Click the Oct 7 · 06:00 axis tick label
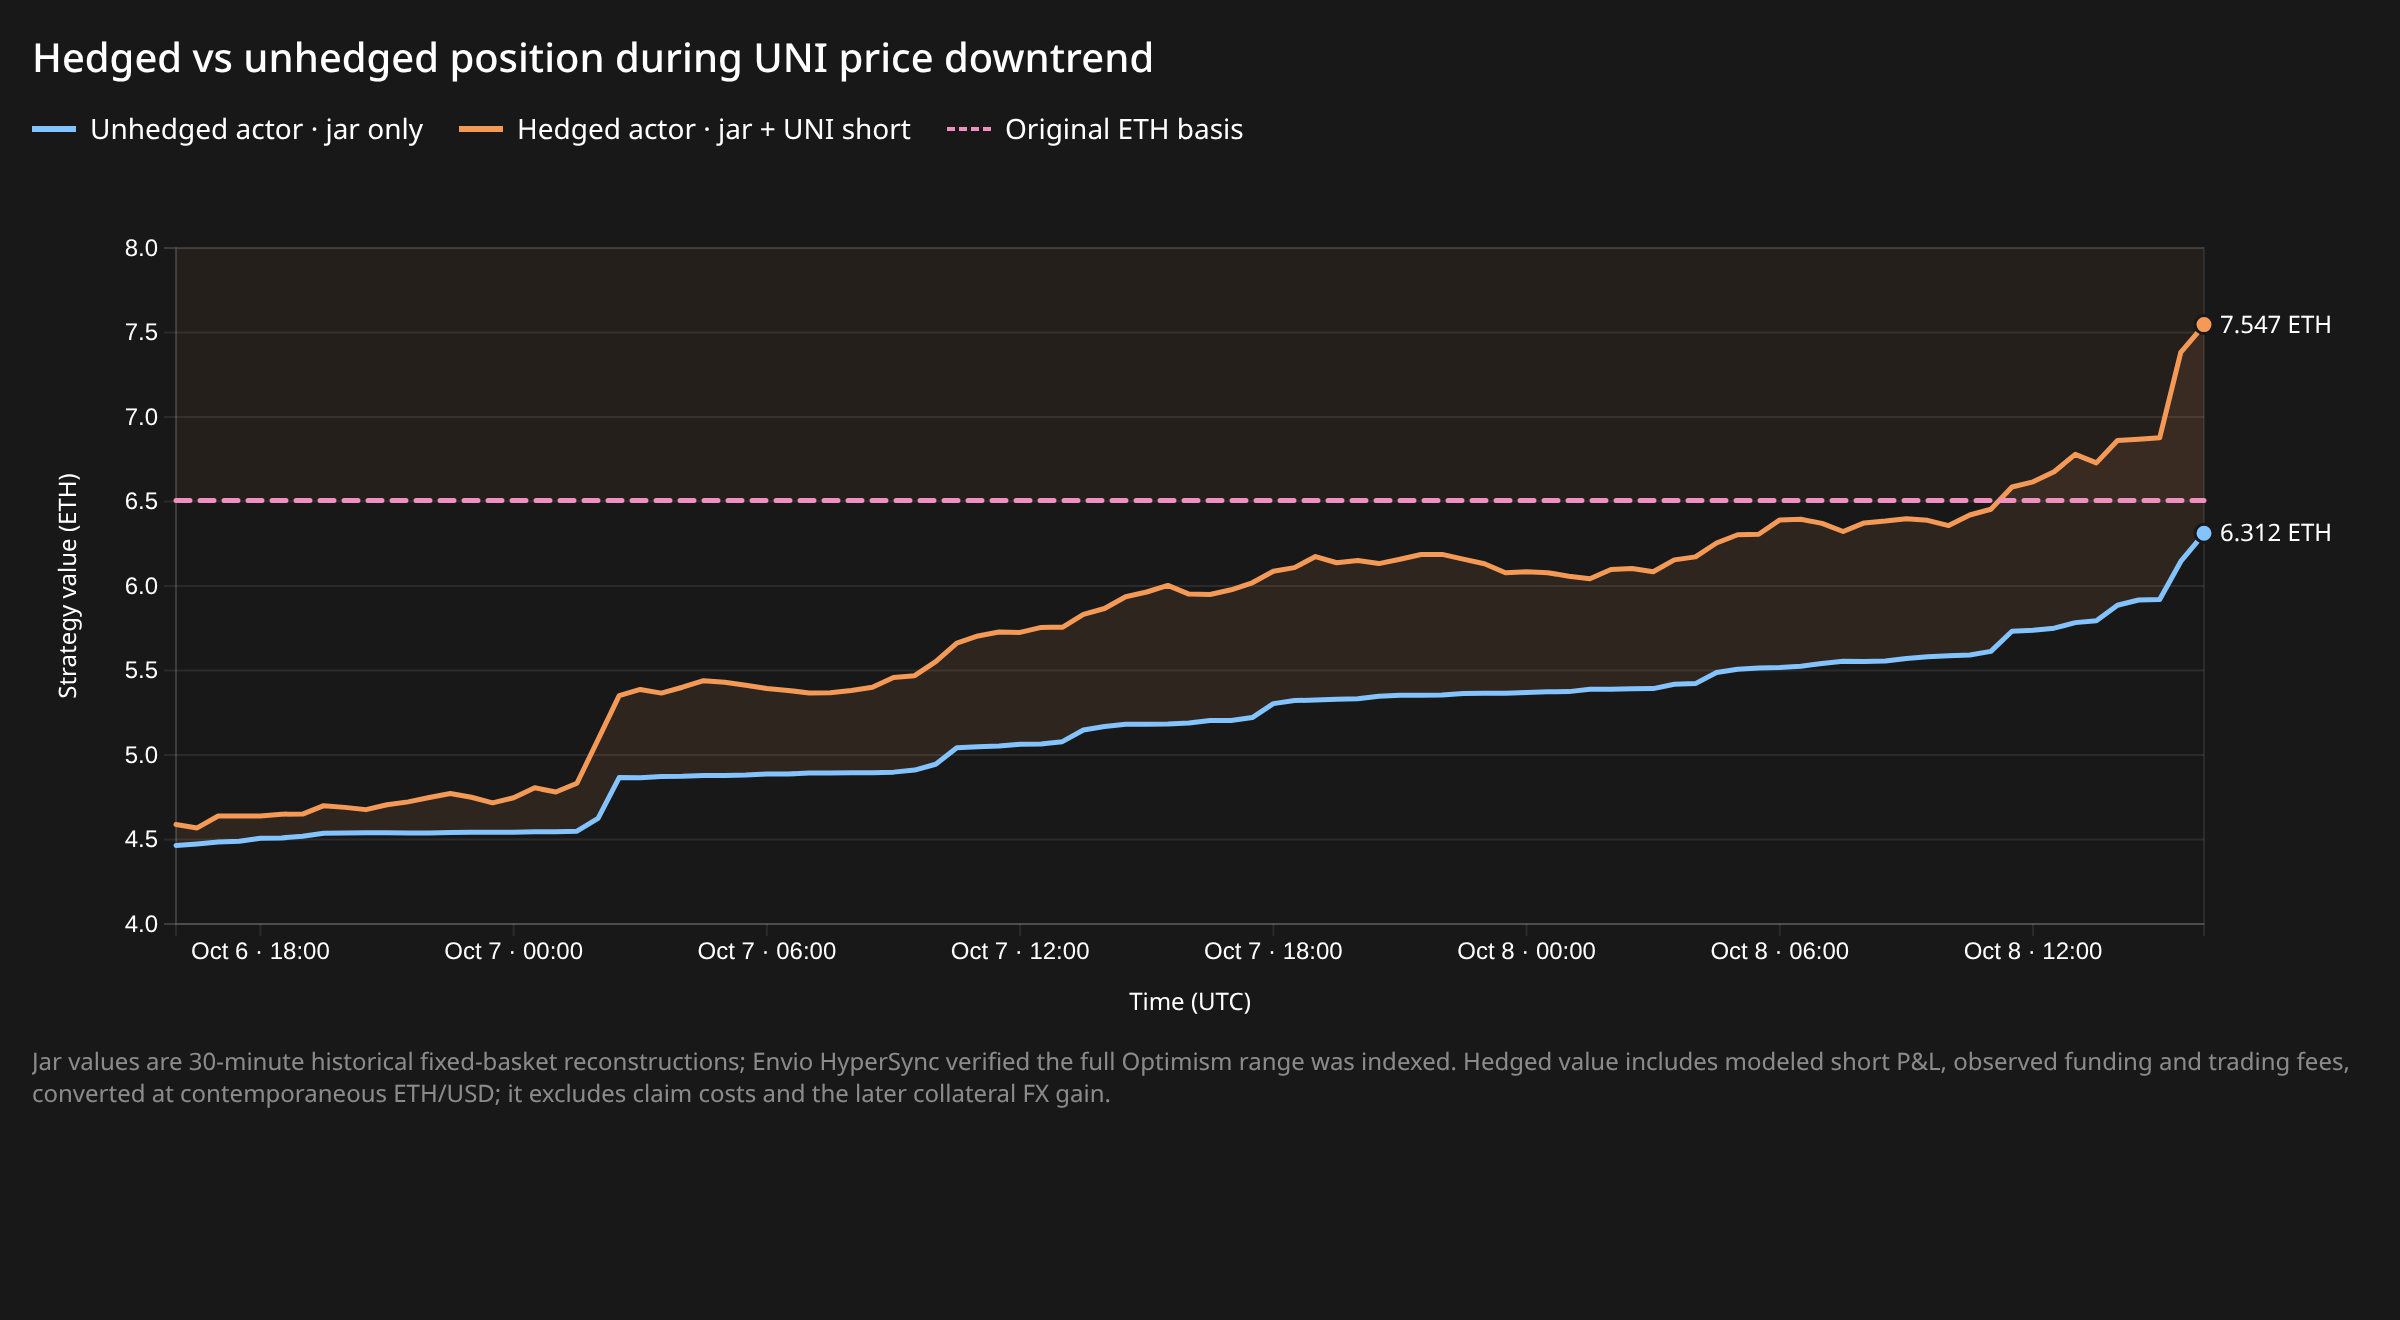This screenshot has width=2400, height=1320. [x=766, y=951]
